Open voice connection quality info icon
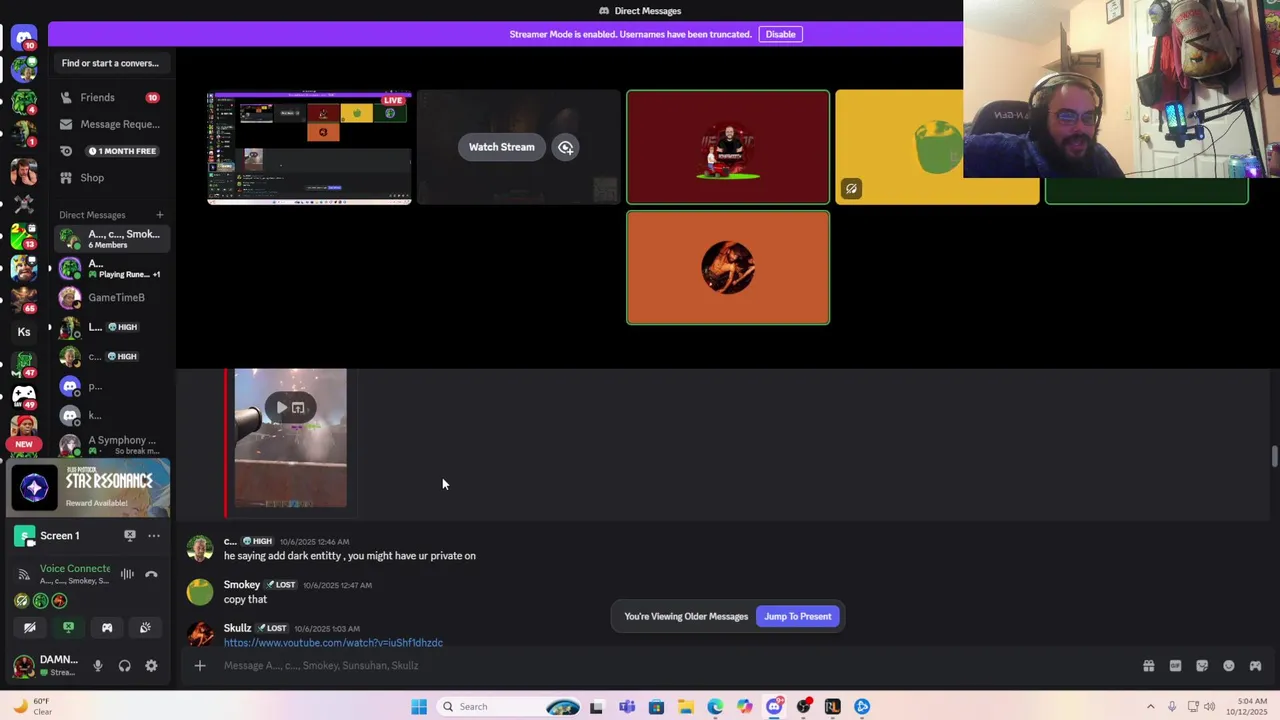This screenshot has height=720, width=1280. point(24,574)
